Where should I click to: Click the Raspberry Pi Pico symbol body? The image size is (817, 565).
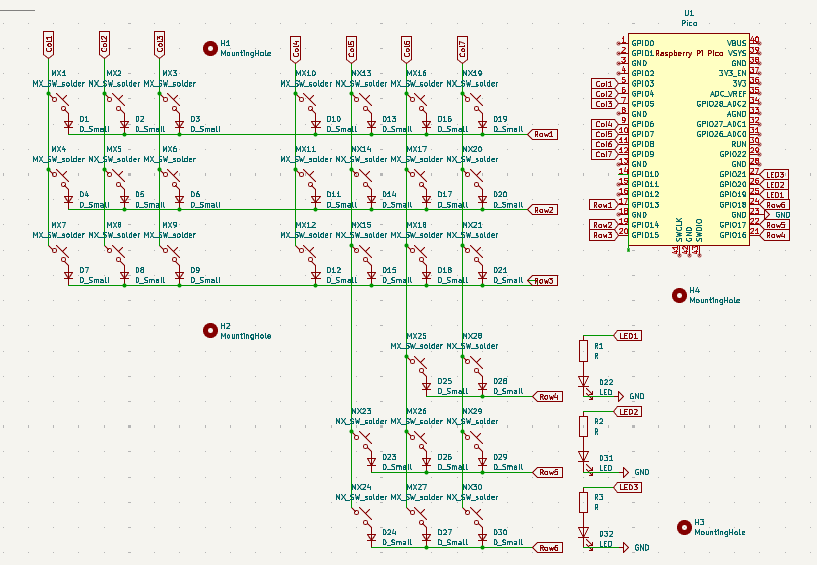(x=688, y=140)
